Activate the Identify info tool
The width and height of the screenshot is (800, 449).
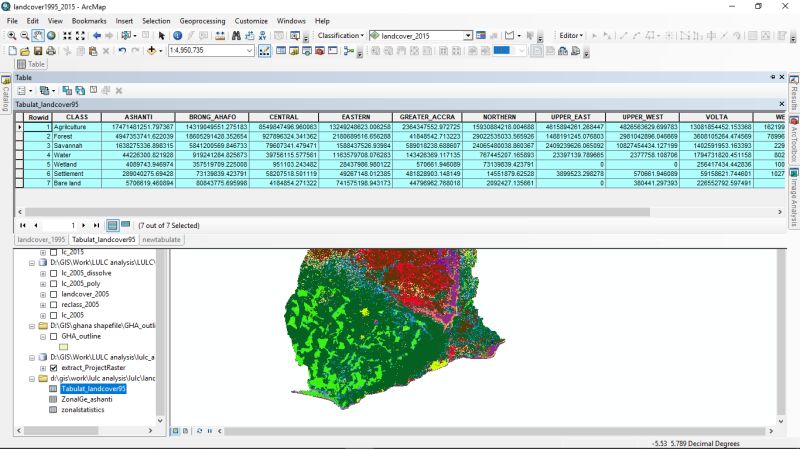(x=178, y=36)
